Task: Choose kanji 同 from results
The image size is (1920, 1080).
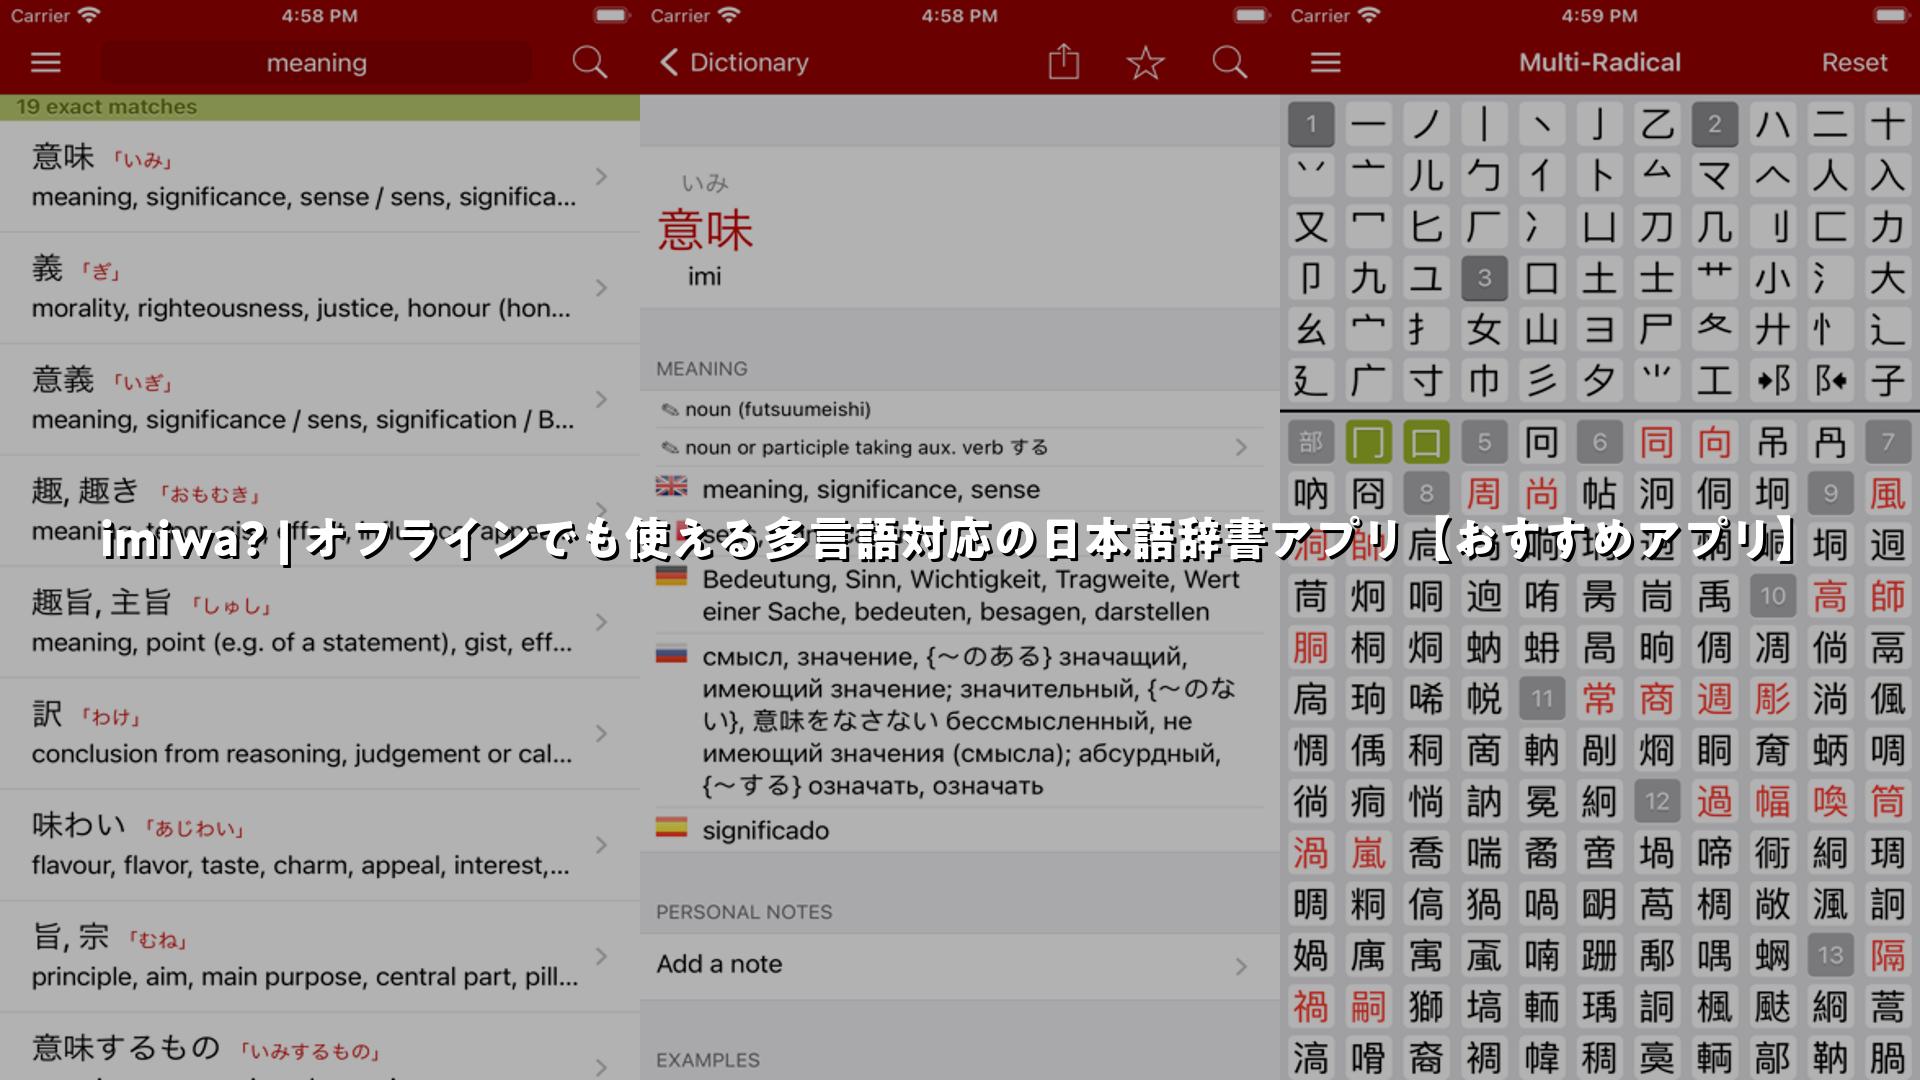Action: (1657, 442)
